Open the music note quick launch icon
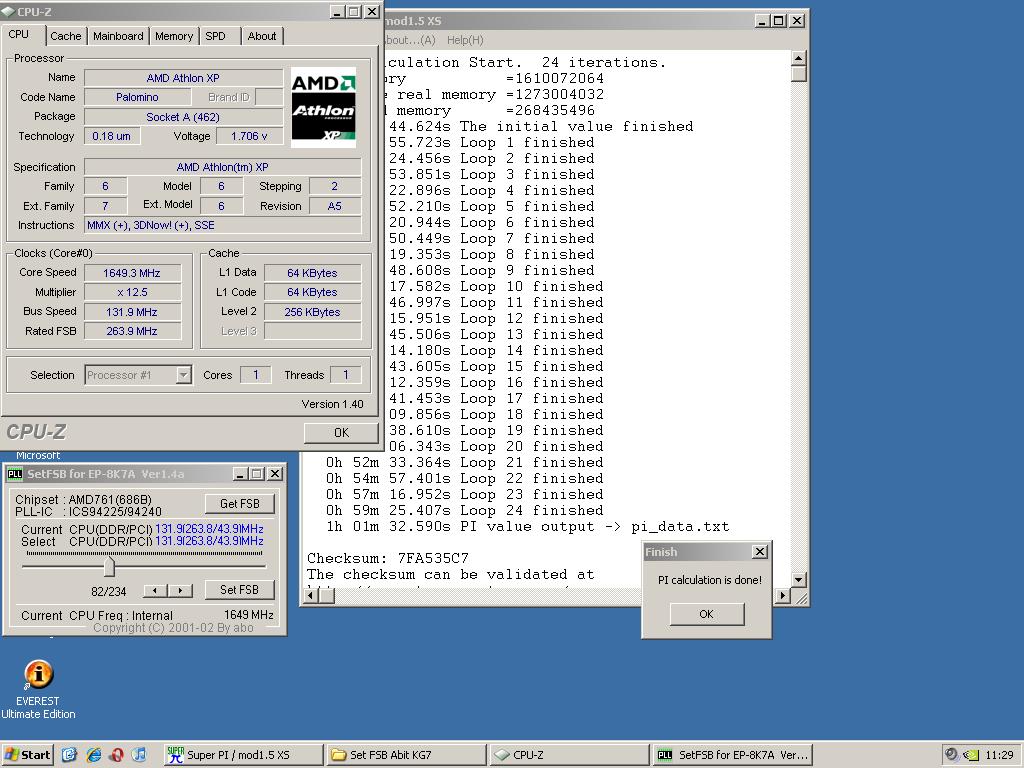Image resolution: width=1024 pixels, height=768 pixels. point(139,755)
